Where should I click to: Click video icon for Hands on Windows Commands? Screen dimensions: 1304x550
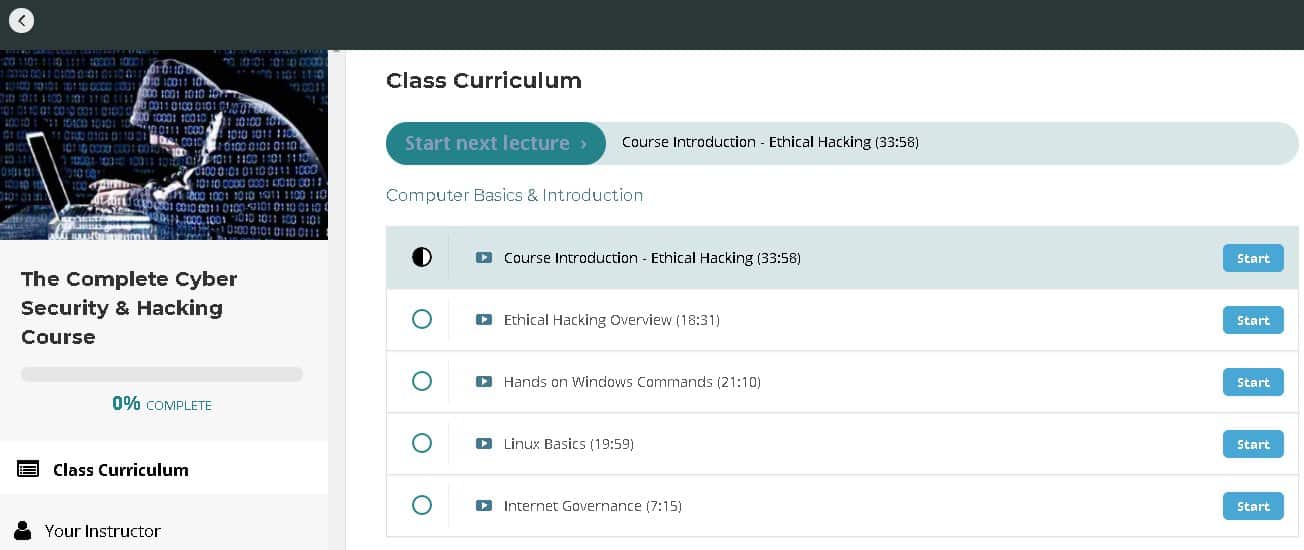(x=484, y=382)
